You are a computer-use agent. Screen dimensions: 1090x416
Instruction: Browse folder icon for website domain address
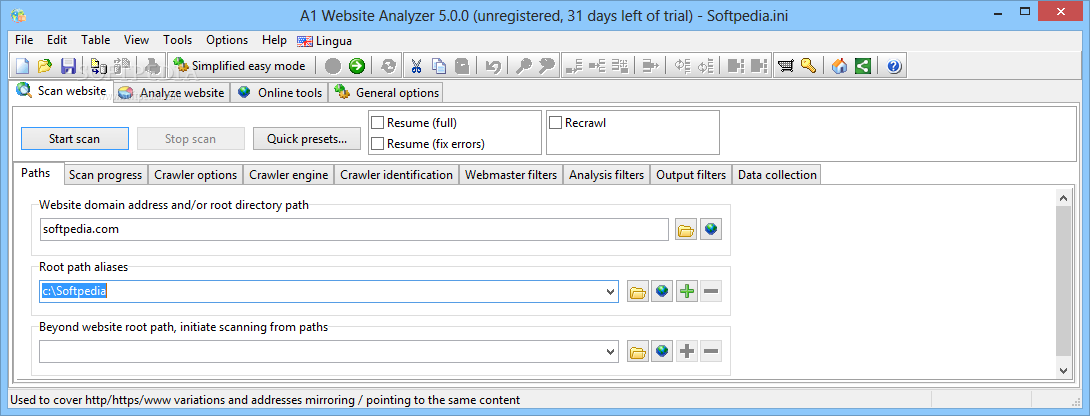[x=686, y=229]
